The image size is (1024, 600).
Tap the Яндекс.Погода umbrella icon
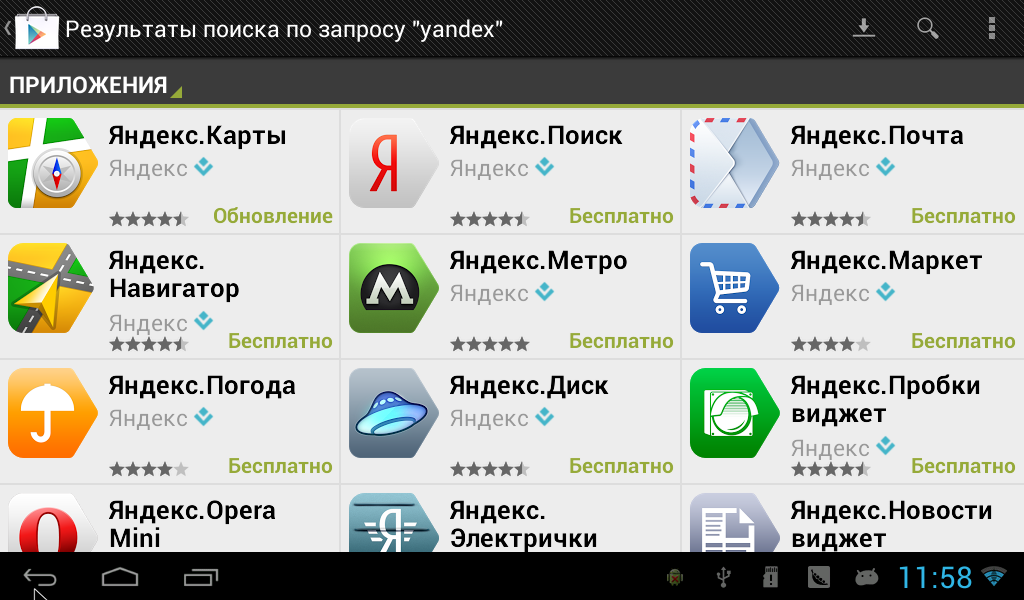click(53, 413)
